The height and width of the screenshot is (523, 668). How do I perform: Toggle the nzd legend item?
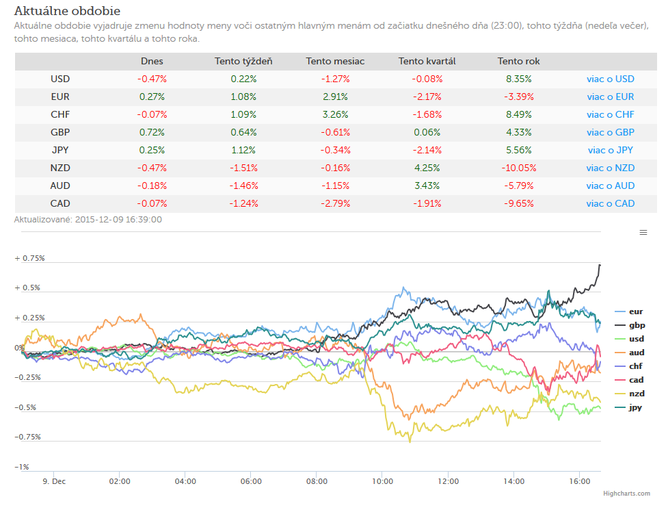(629, 394)
